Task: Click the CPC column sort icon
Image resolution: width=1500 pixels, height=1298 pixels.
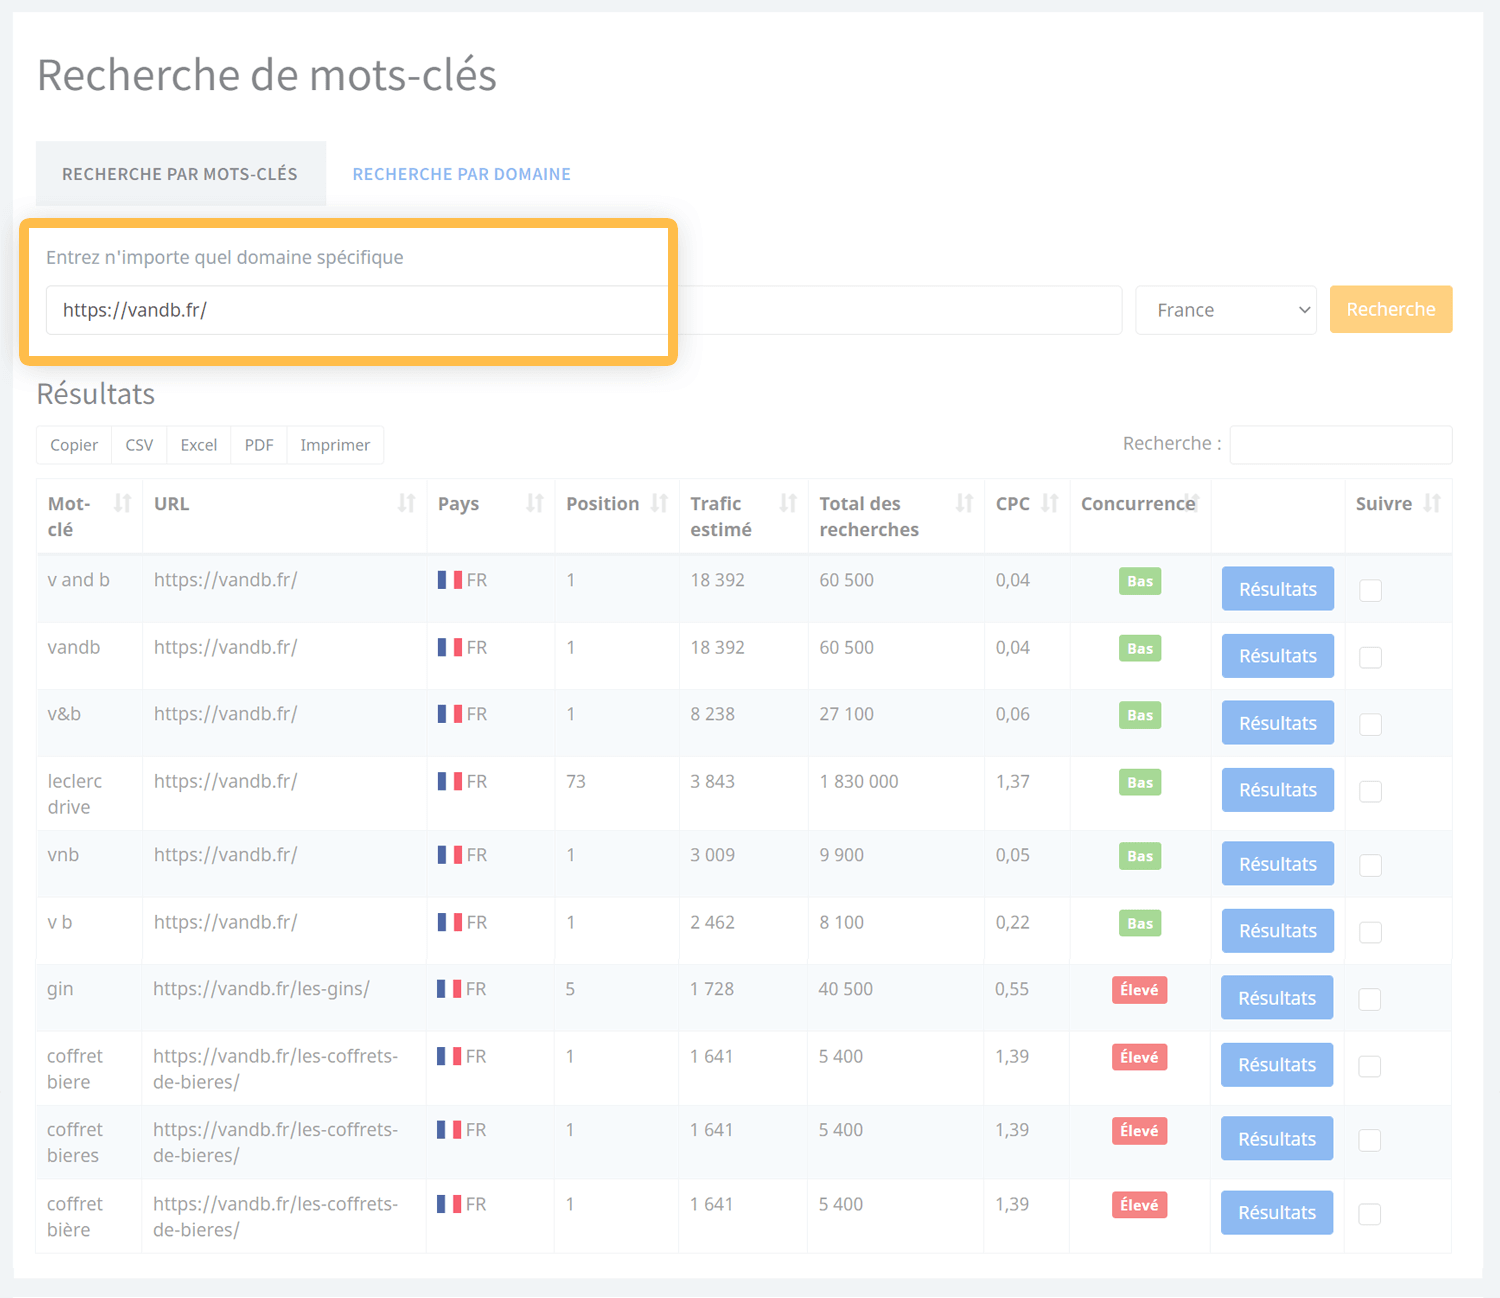Action: coord(1049,504)
